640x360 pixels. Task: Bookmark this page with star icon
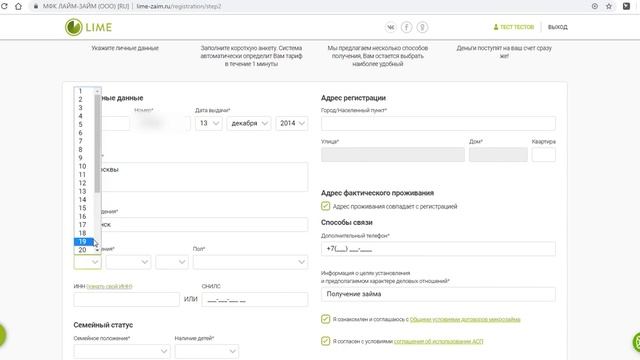coord(609,6)
